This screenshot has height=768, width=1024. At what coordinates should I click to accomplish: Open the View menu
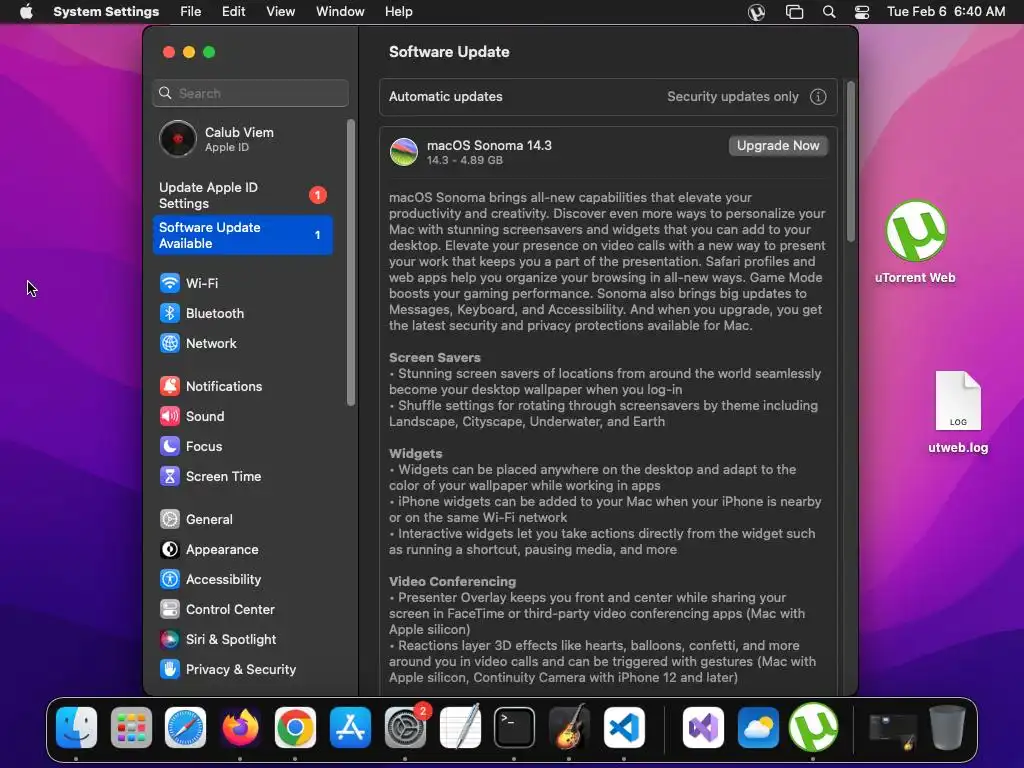[x=280, y=12]
